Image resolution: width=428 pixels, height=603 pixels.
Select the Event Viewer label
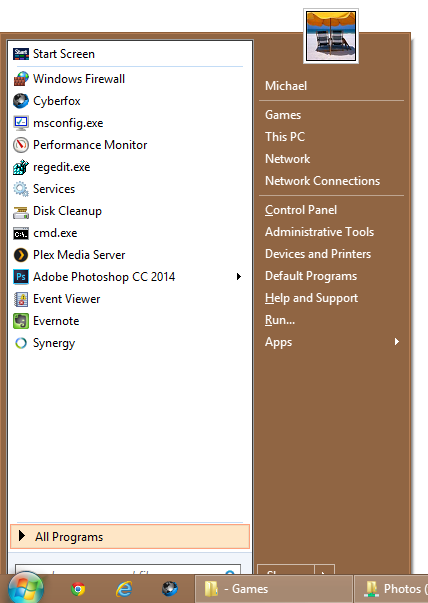click(67, 299)
